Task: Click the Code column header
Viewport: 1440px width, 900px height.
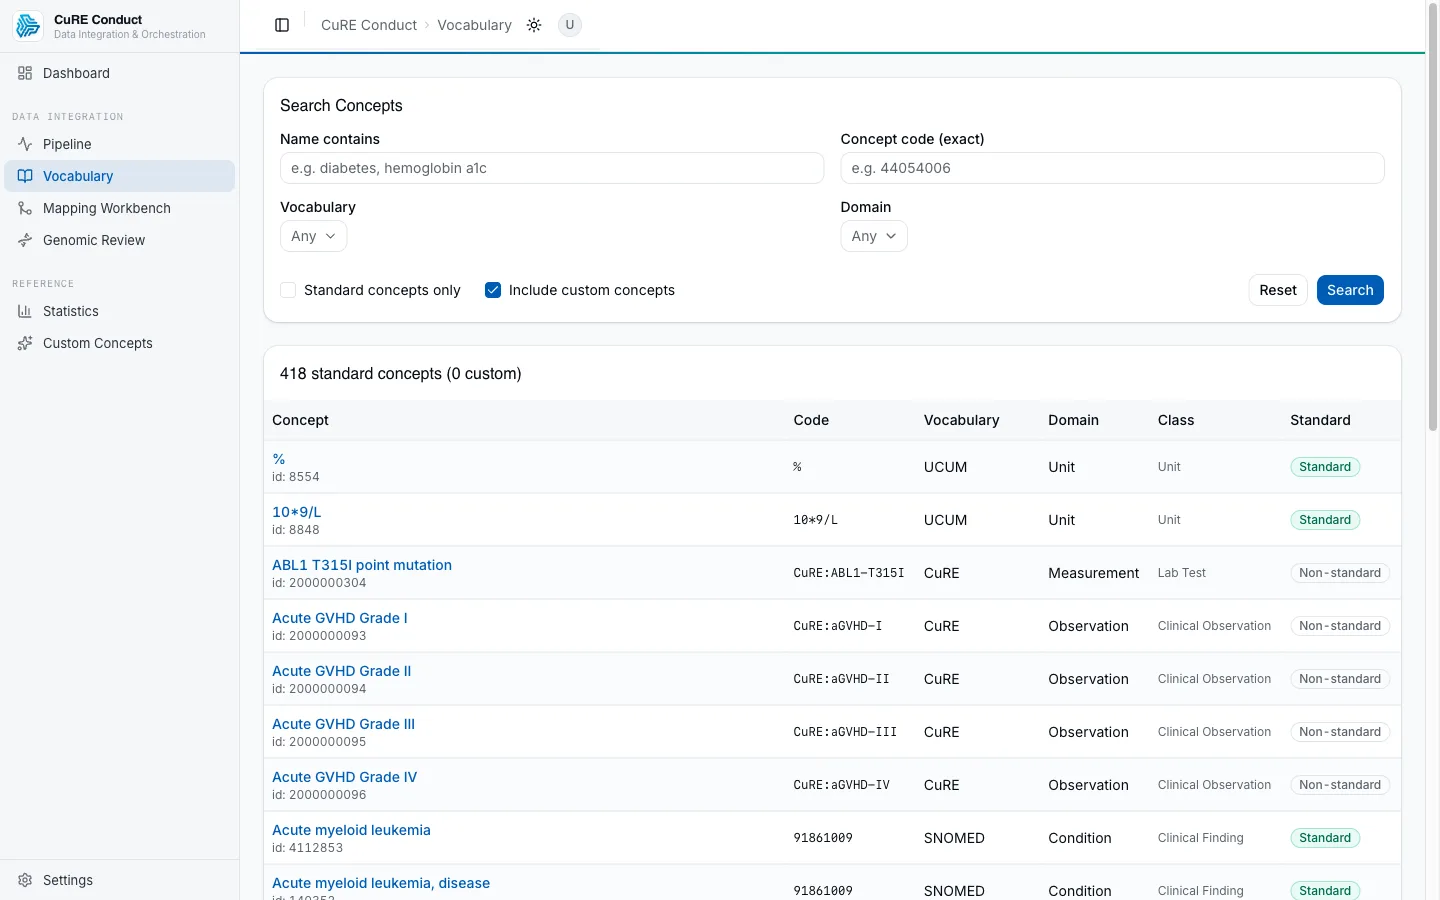Action: point(811,420)
